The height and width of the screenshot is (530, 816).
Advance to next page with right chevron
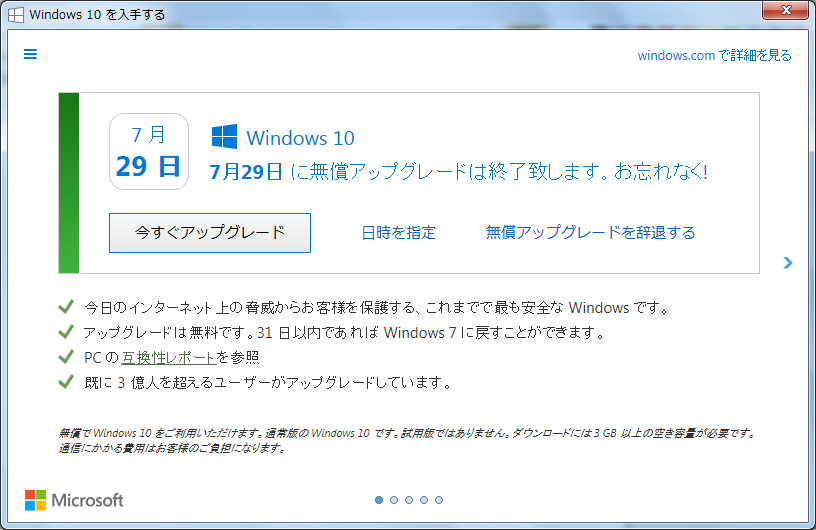tap(788, 263)
